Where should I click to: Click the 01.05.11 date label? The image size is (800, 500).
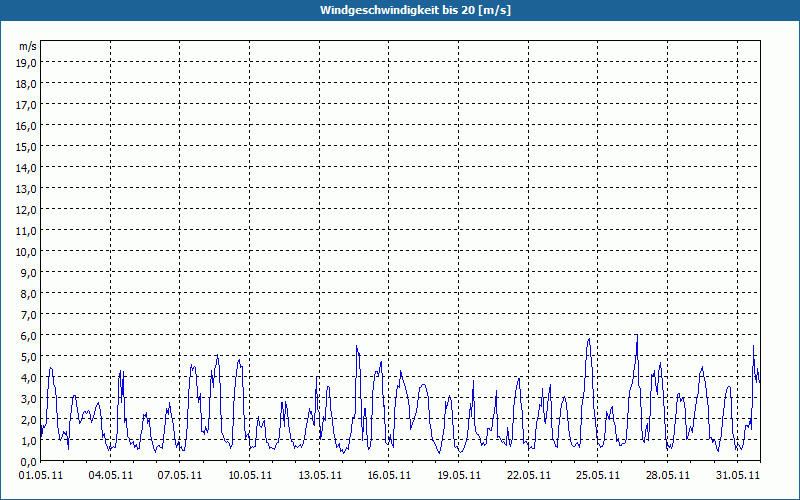[41, 475]
